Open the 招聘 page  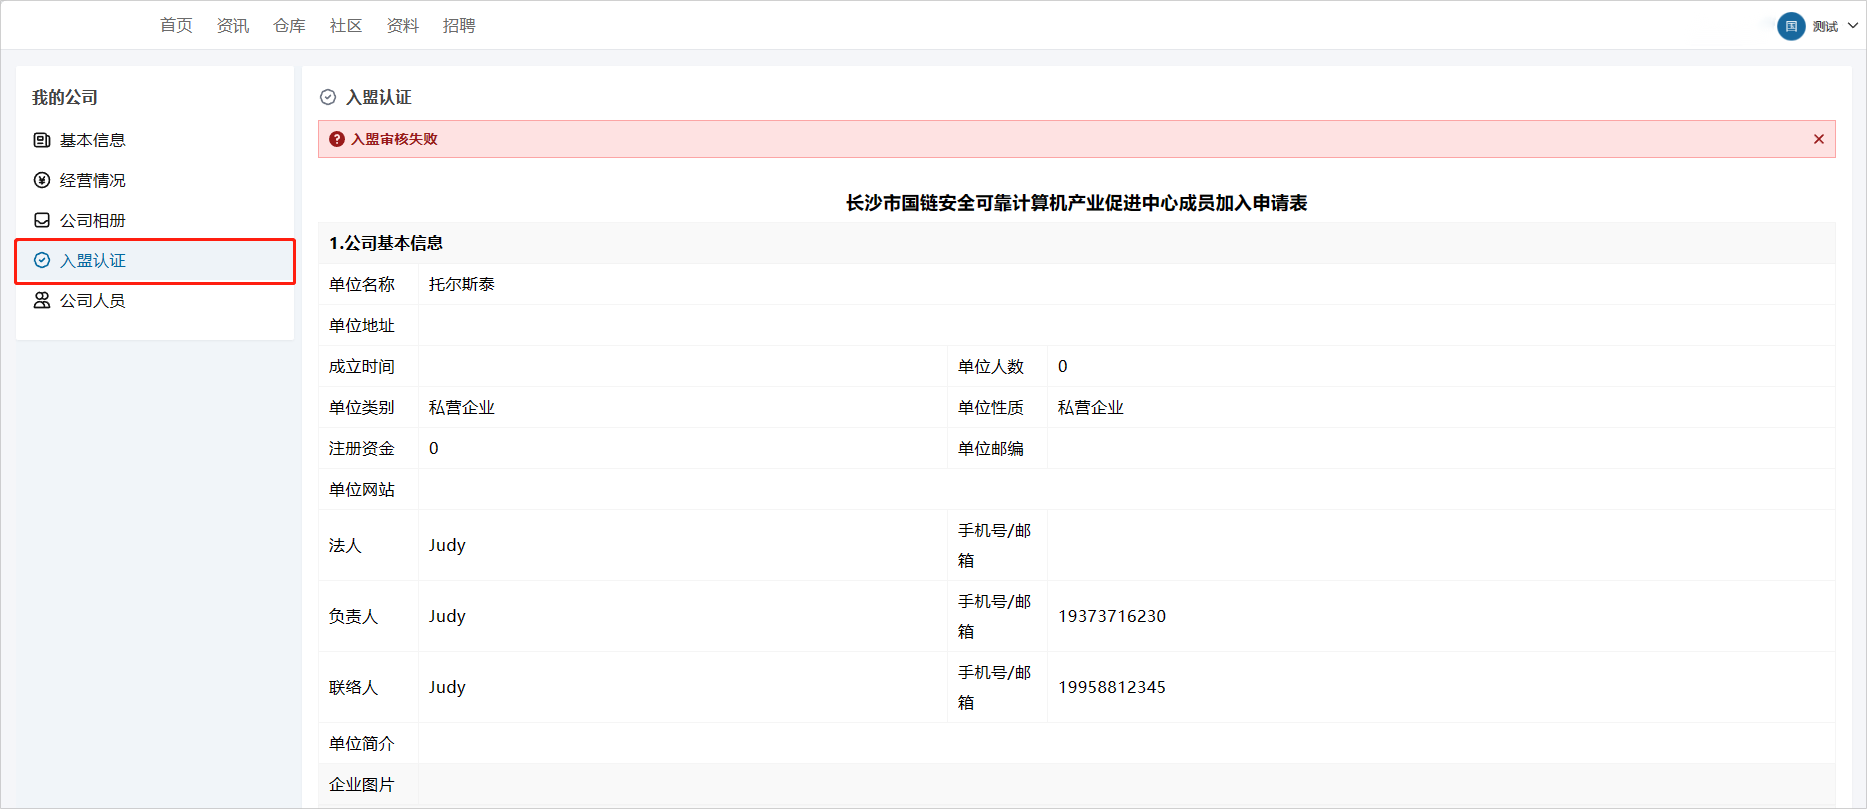459,26
